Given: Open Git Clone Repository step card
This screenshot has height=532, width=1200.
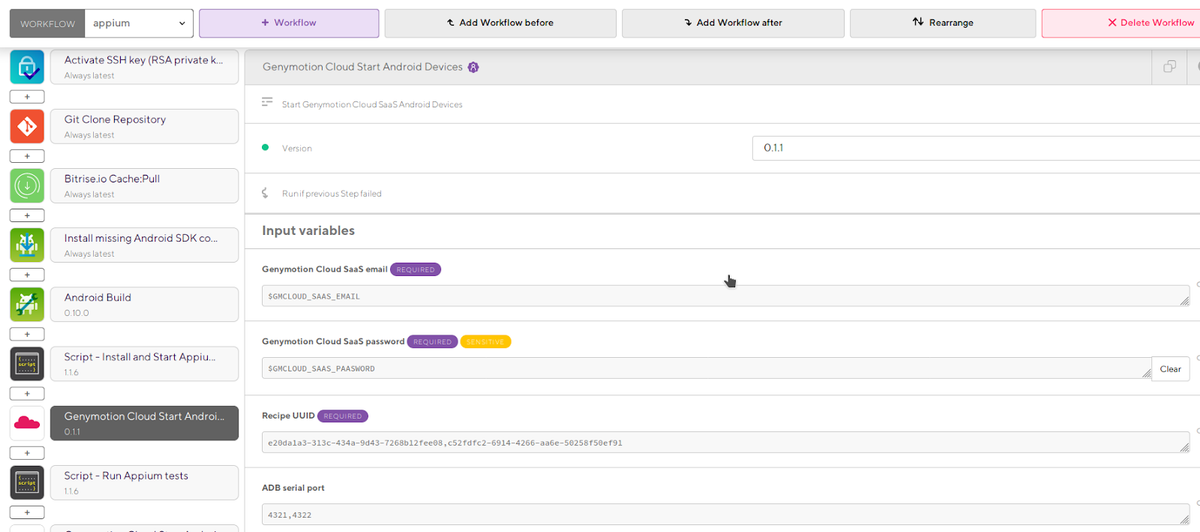Looking at the screenshot, I should pos(144,126).
